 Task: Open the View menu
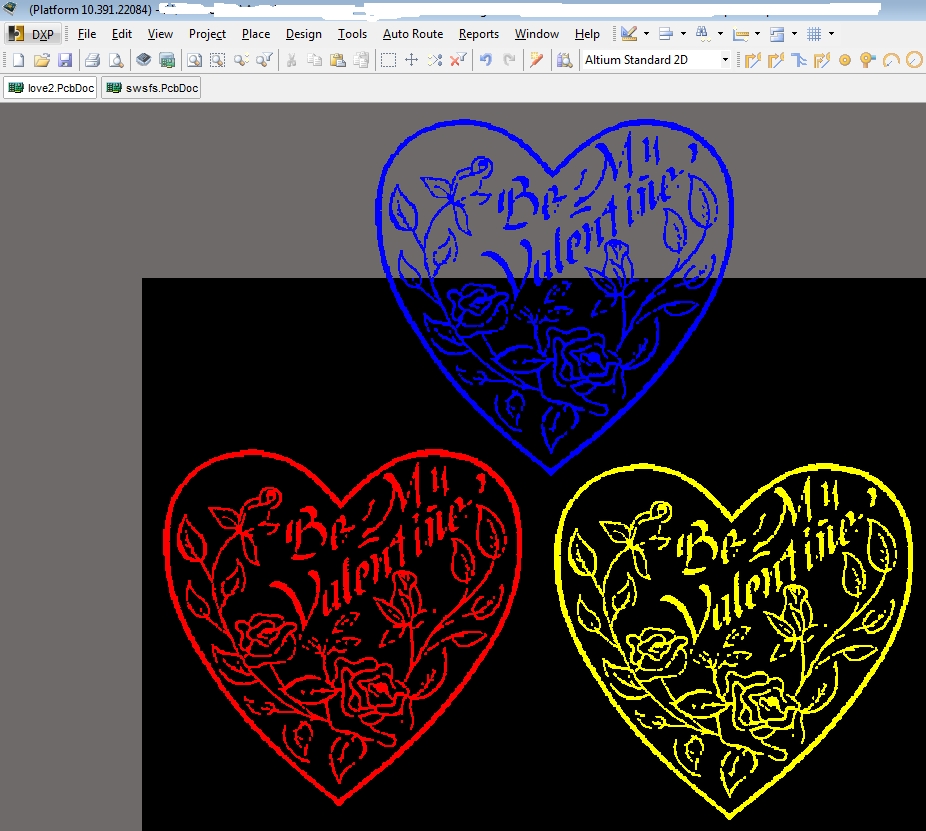click(160, 34)
